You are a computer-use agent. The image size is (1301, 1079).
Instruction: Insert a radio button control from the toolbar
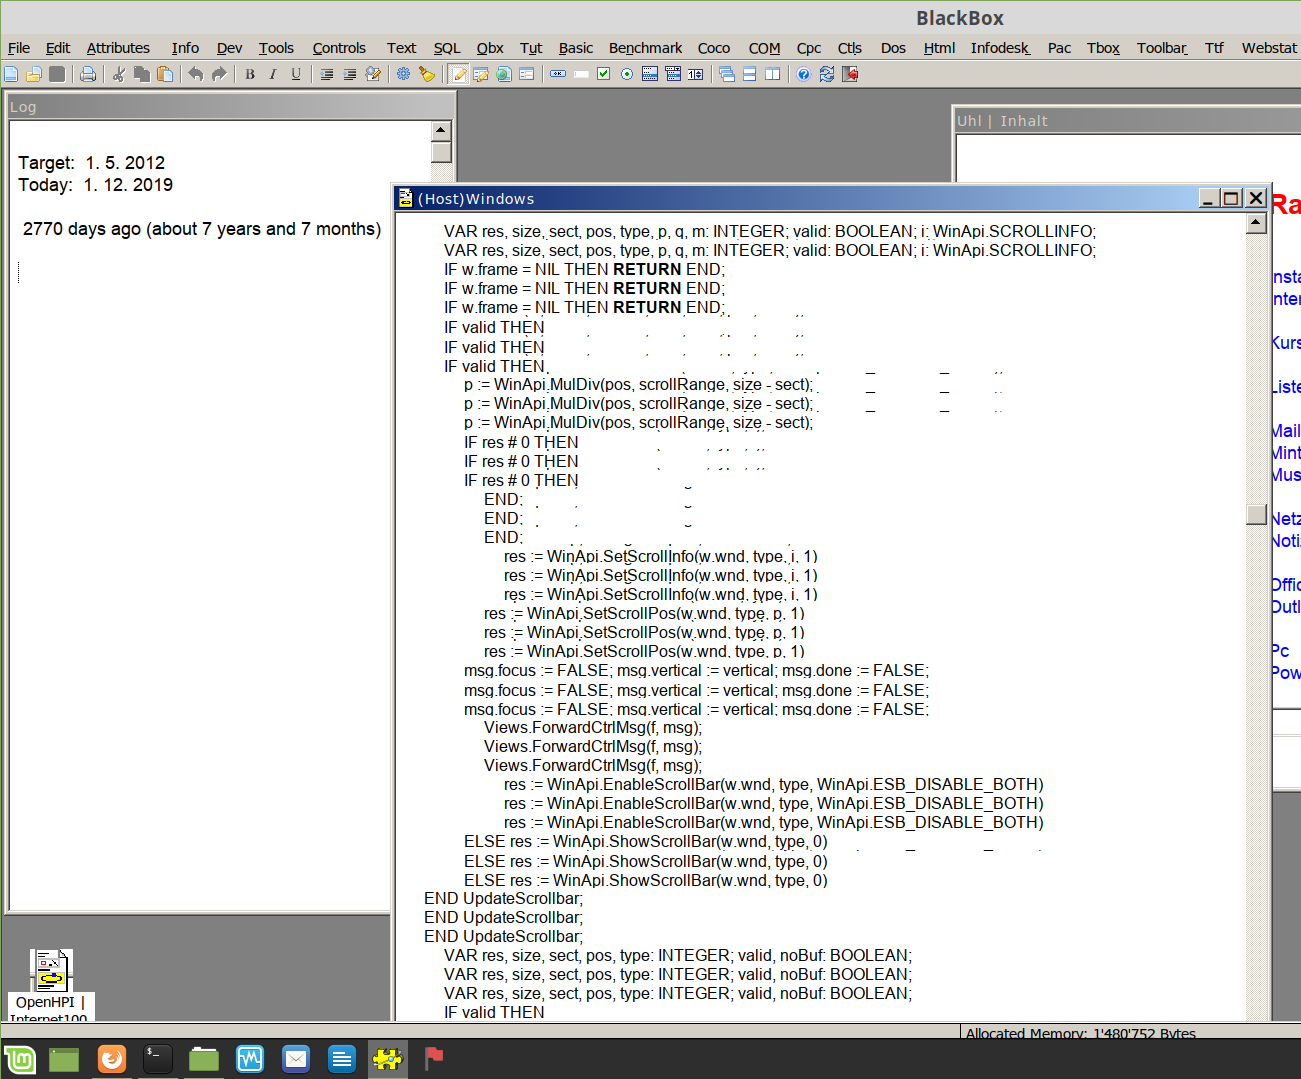pos(627,74)
